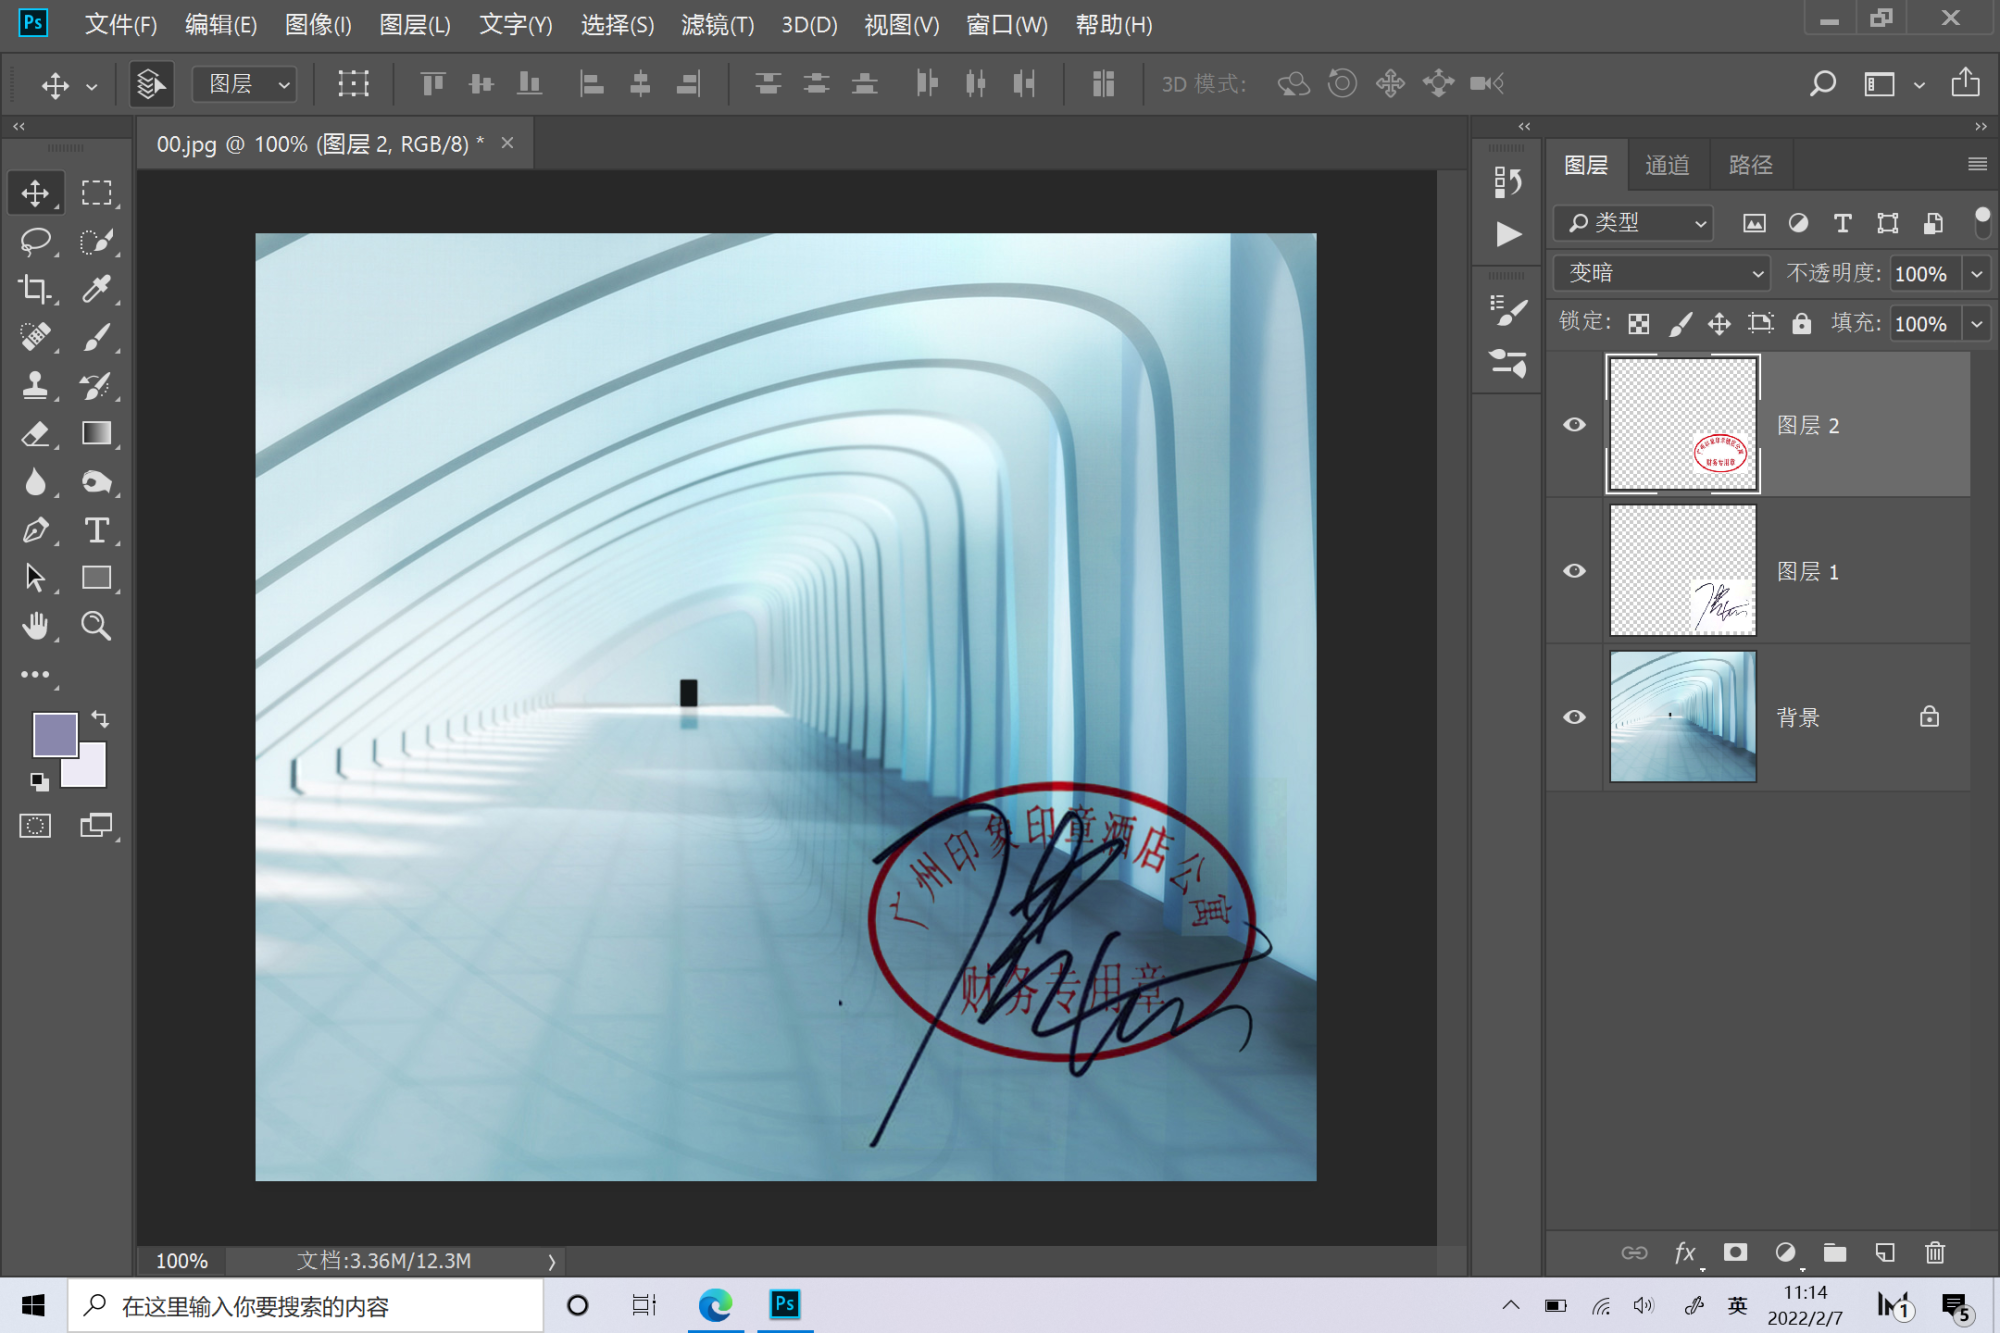Hide 图层 2 with its eye icon
The height and width of the screenshot is (1333, 2000).
pos(1574,425)
